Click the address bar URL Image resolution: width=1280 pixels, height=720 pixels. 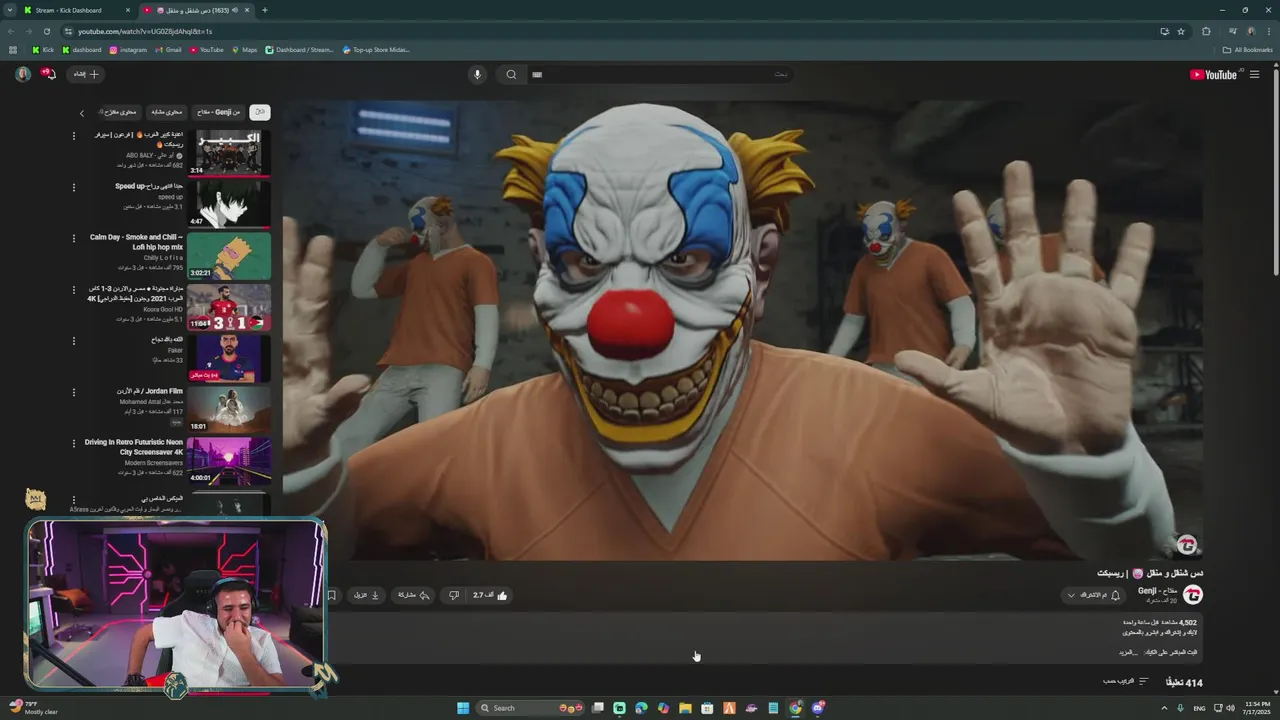point(145,31)
